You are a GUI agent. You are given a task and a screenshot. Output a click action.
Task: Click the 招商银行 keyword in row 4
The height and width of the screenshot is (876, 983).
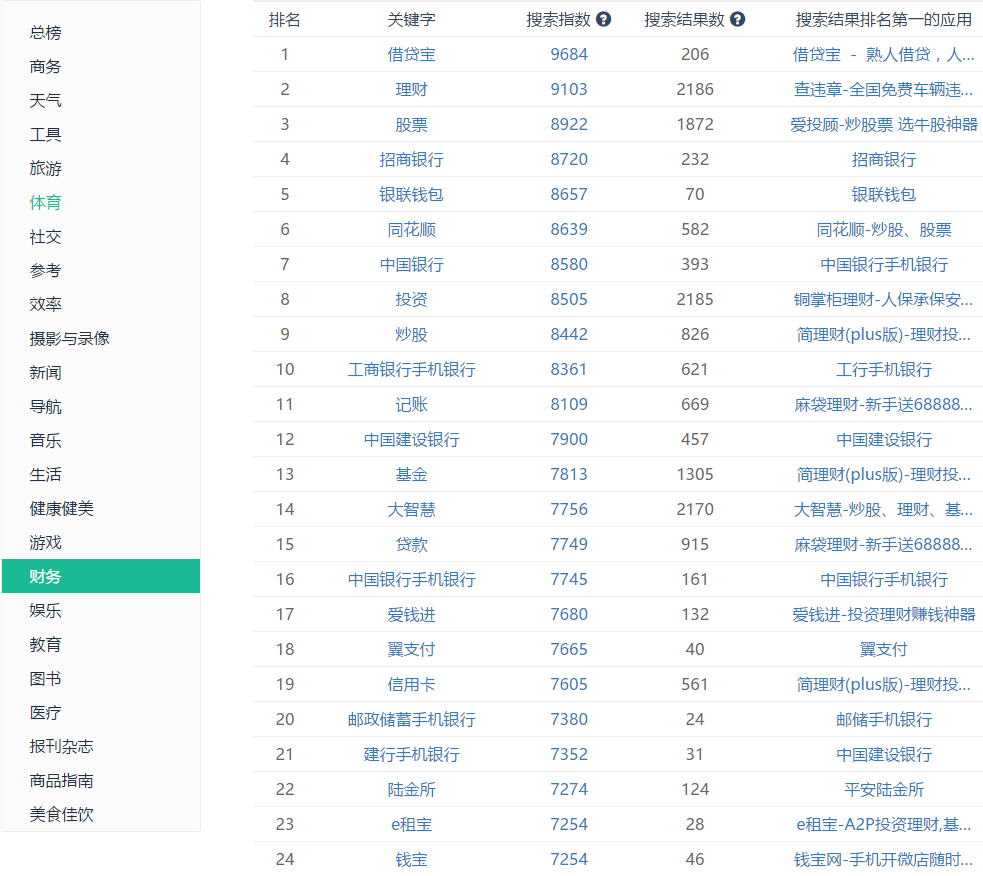411,160
